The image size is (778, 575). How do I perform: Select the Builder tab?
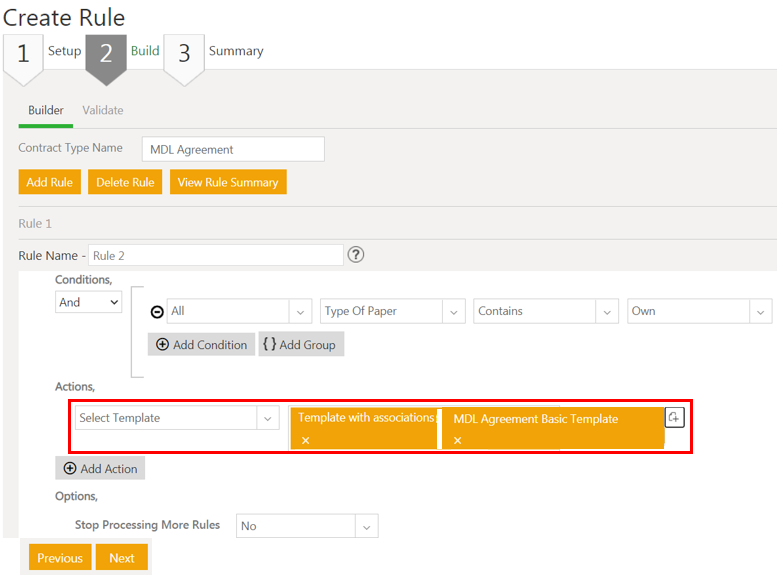click(46, 110)
